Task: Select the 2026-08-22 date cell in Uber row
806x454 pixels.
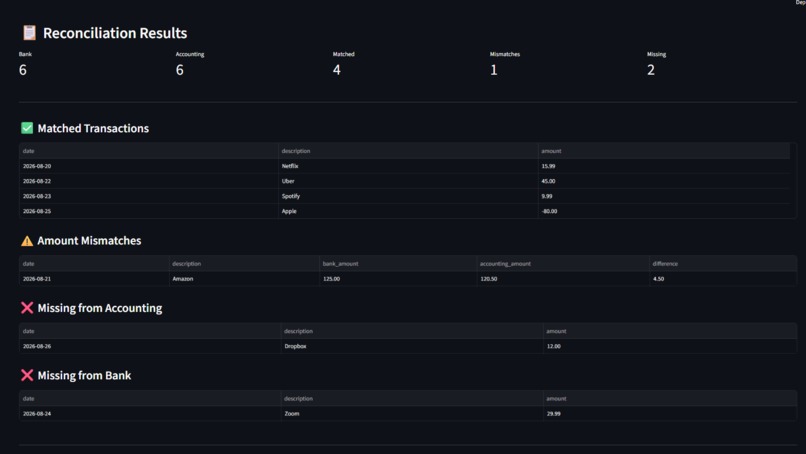Action: click(149, 181)
